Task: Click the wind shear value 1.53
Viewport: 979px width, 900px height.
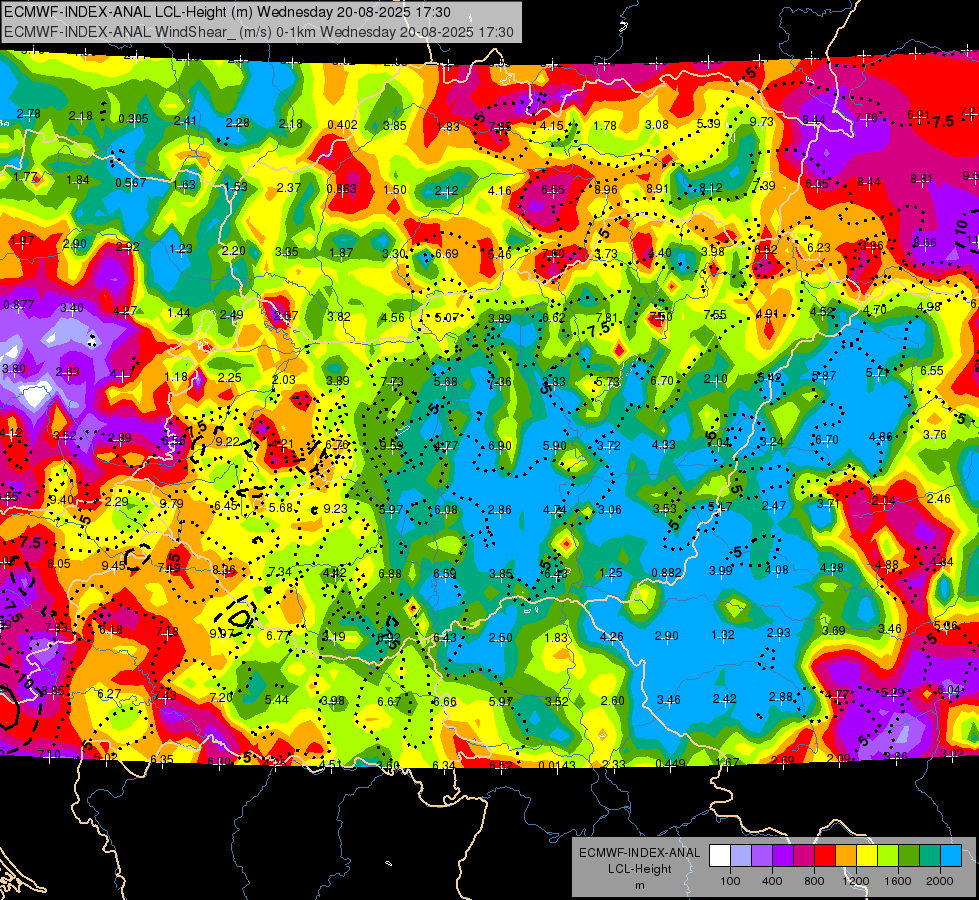Action: (x=236, y=187)
